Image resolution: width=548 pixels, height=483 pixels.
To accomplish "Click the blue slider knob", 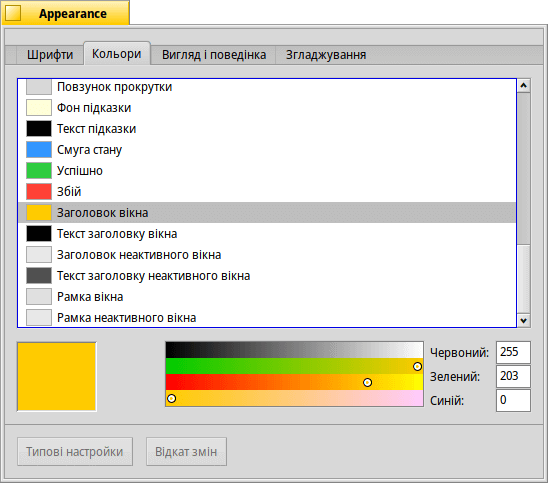I will [171, 398].
